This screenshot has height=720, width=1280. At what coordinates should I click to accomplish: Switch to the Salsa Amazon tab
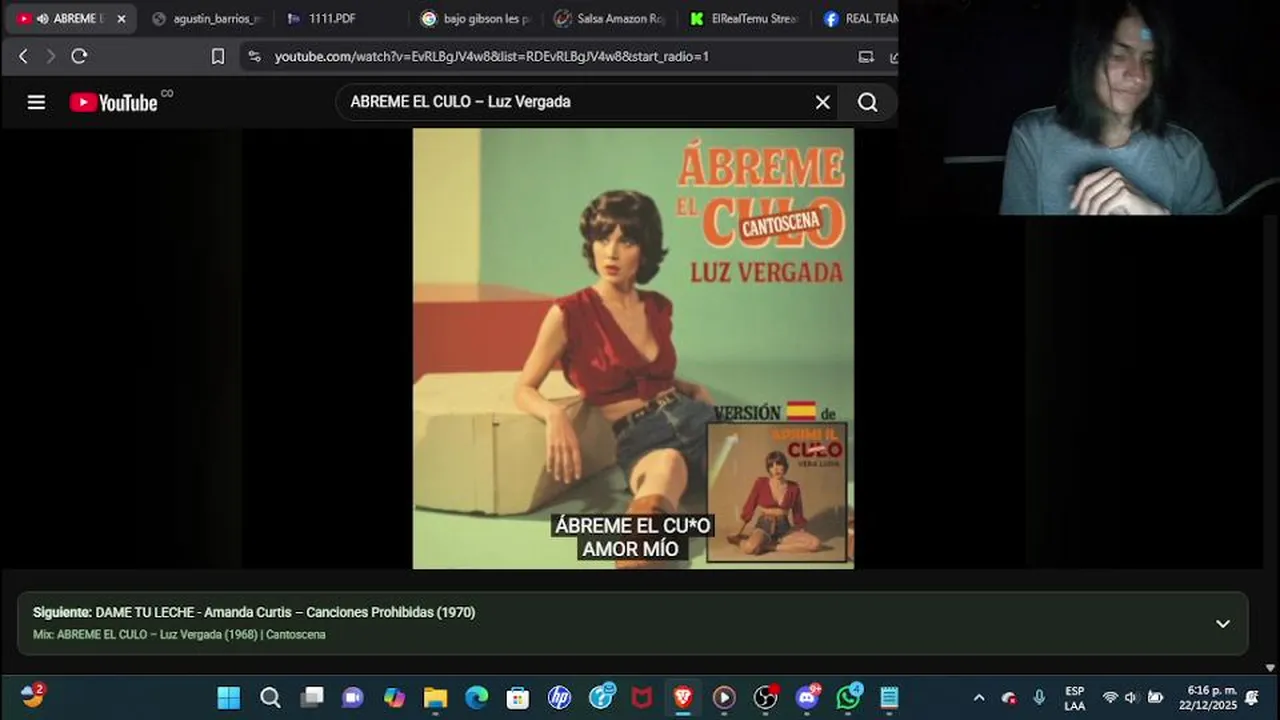pyautogui.click(x=611, y=18)
